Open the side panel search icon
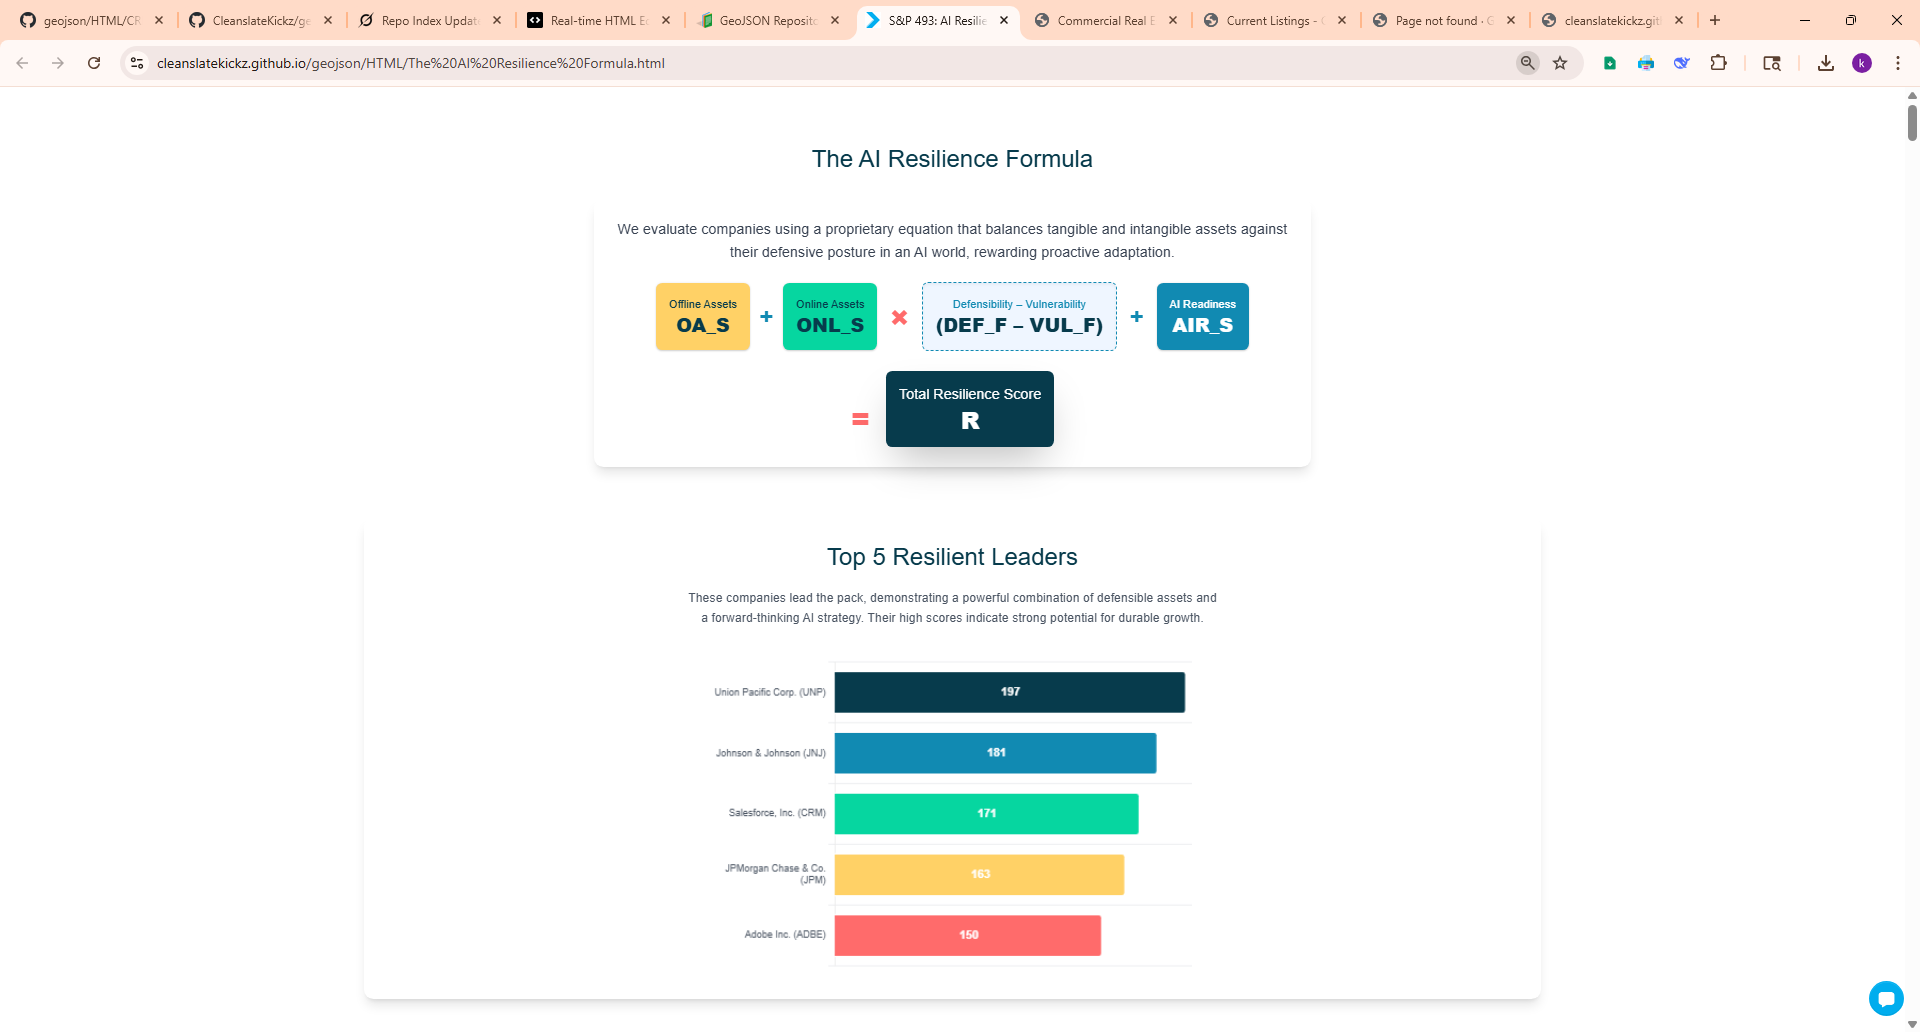1920x1032 pixels. click(x=1772, y=63)
